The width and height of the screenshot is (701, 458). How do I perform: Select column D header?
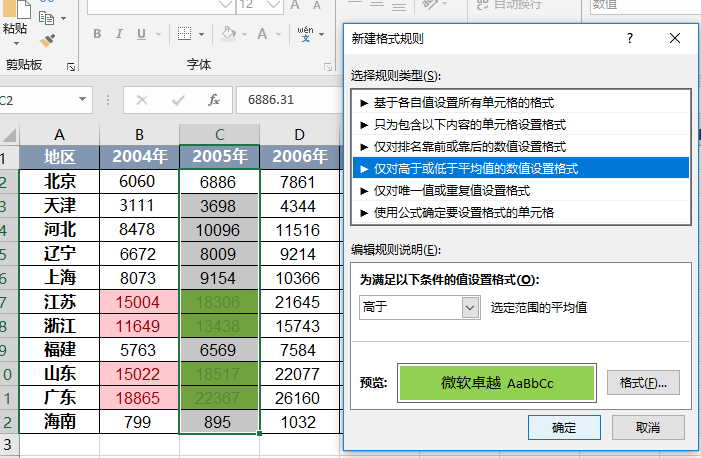click(x=299, y=135)
